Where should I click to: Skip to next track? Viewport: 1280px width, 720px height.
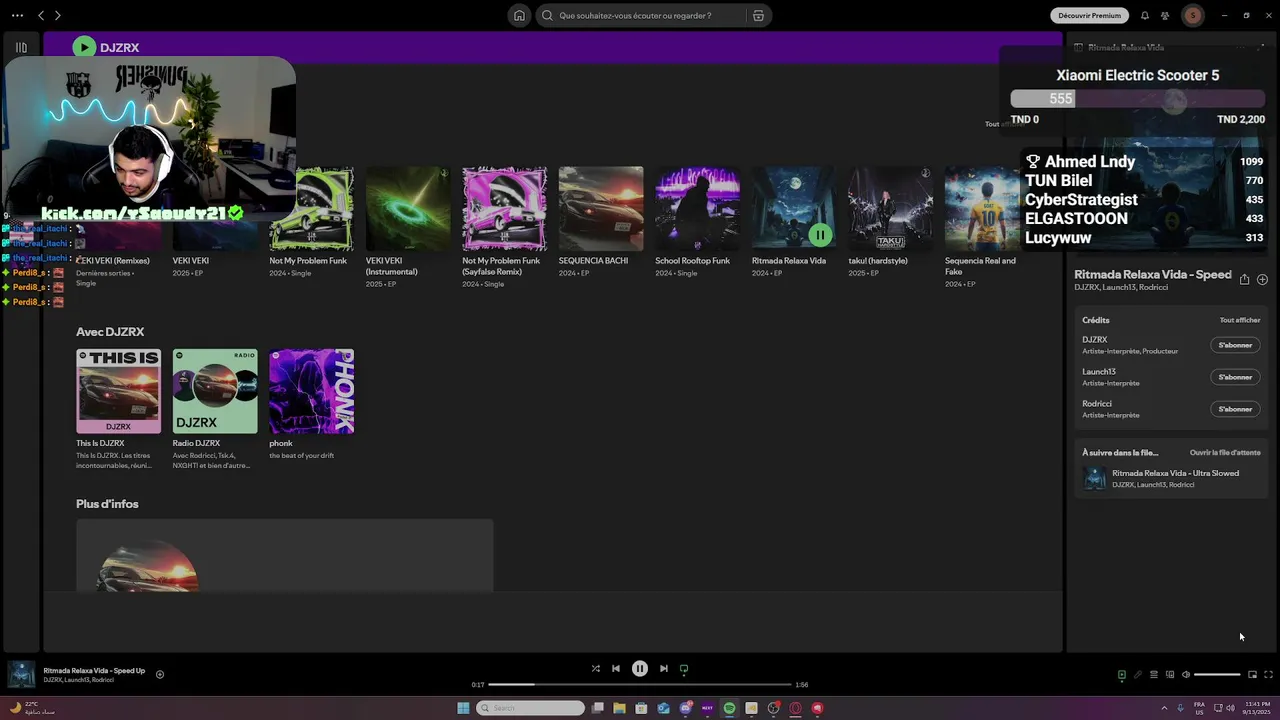(x=663, y=669)
